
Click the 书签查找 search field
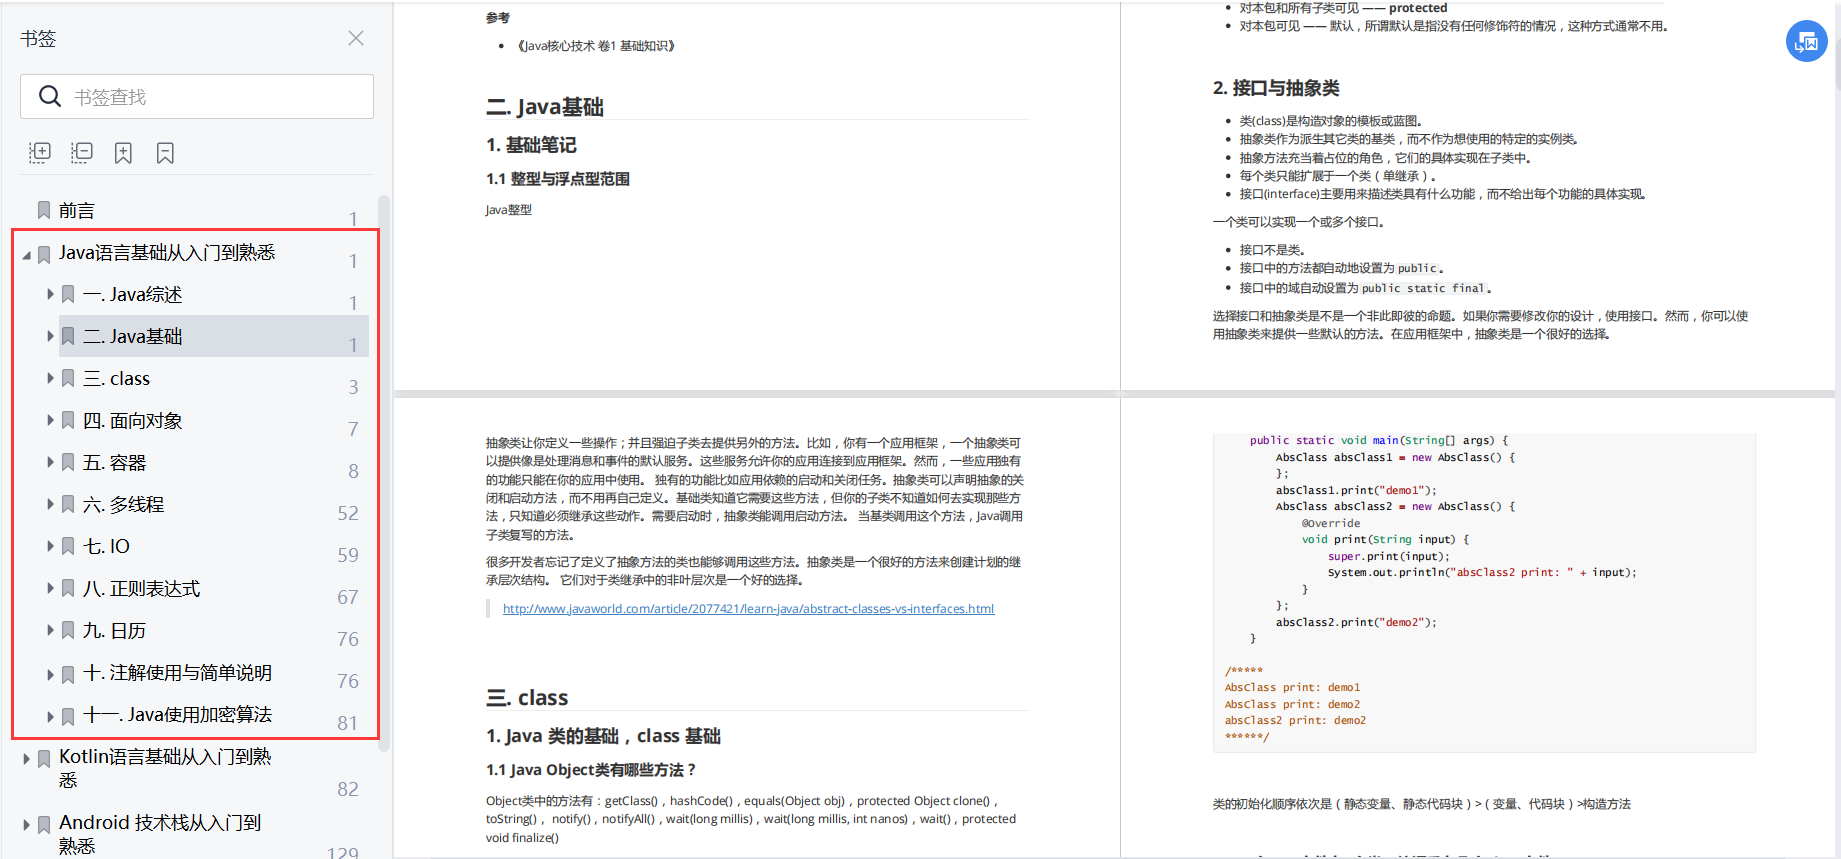click(x=197, y=97)
